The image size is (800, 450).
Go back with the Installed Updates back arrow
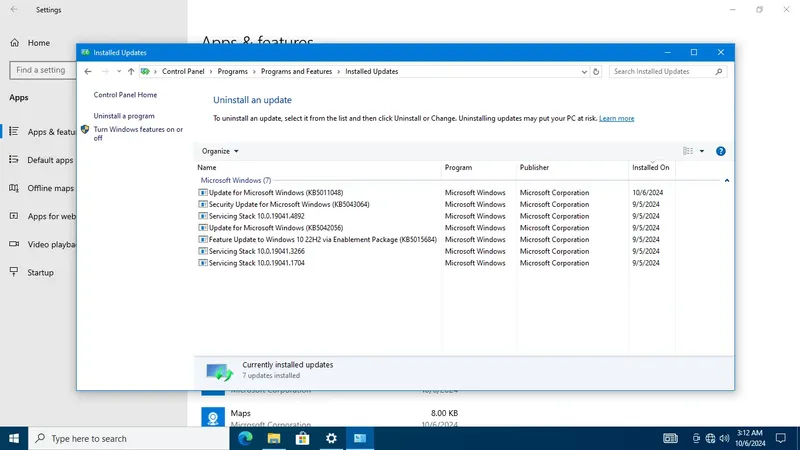pos(88,71)
